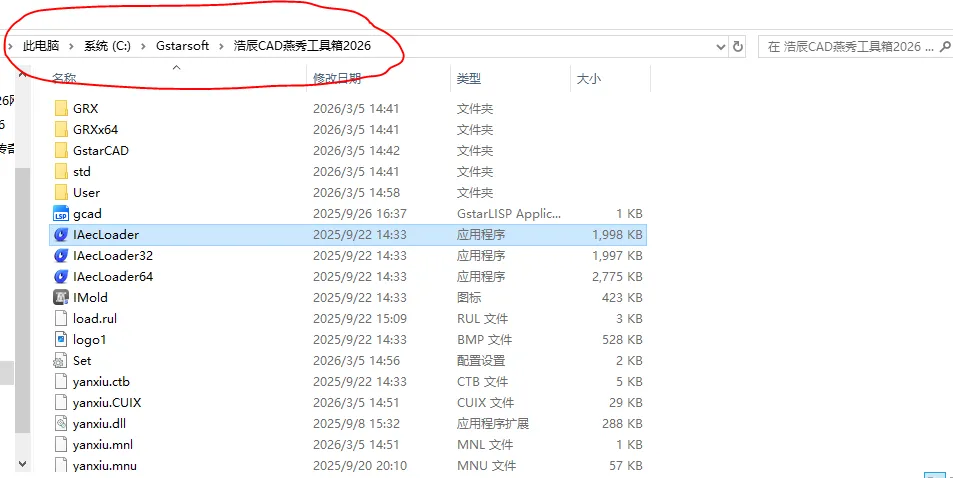Click navigation pane scroll down arrow
The height and width of the screenshot is (478, 953).
coord(22,463)
